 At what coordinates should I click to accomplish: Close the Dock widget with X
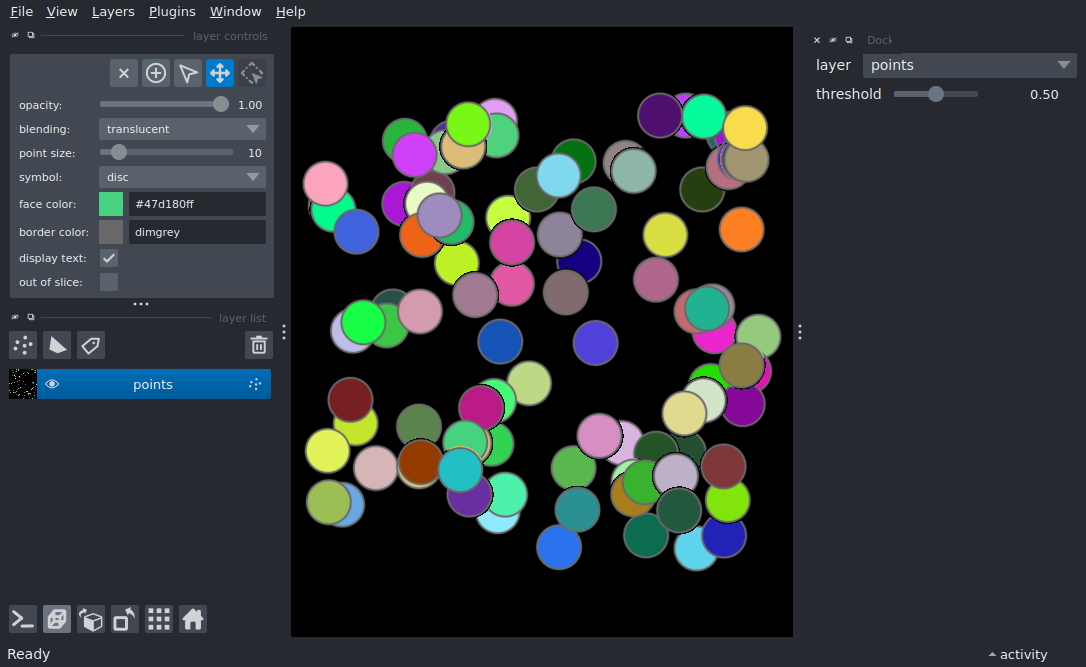click(817, 40)
